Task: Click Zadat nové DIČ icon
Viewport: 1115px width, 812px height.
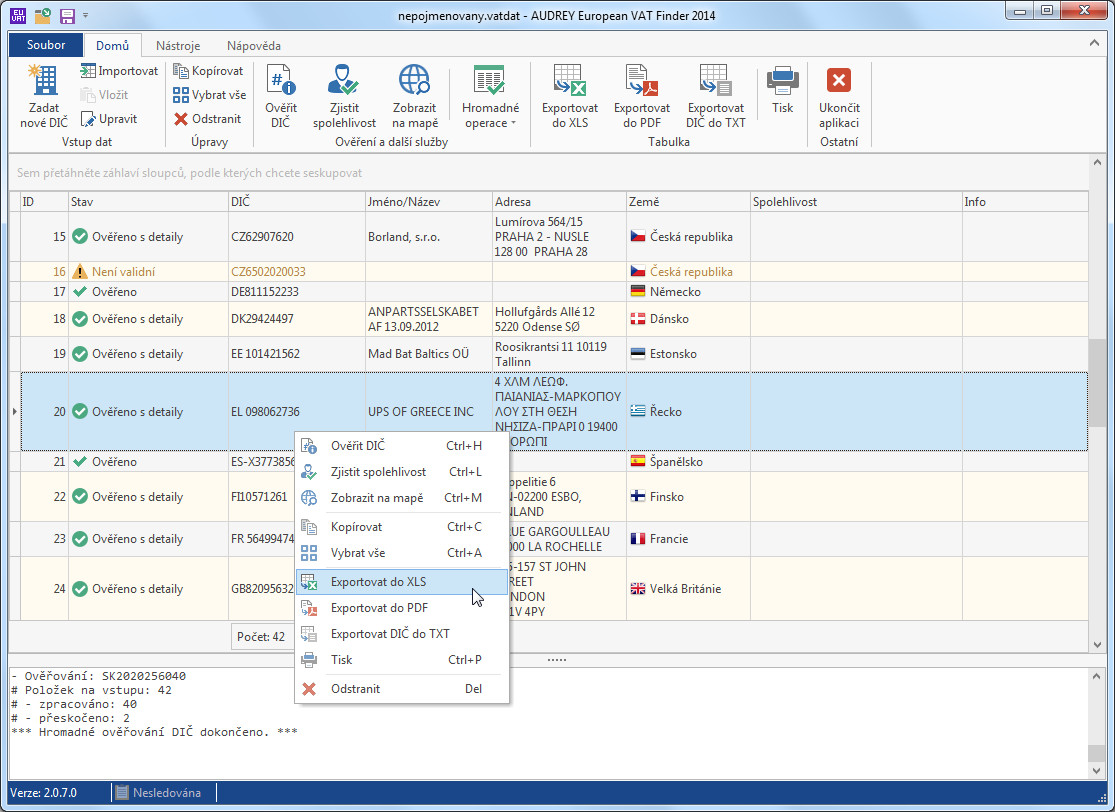Action: point(43,80)
